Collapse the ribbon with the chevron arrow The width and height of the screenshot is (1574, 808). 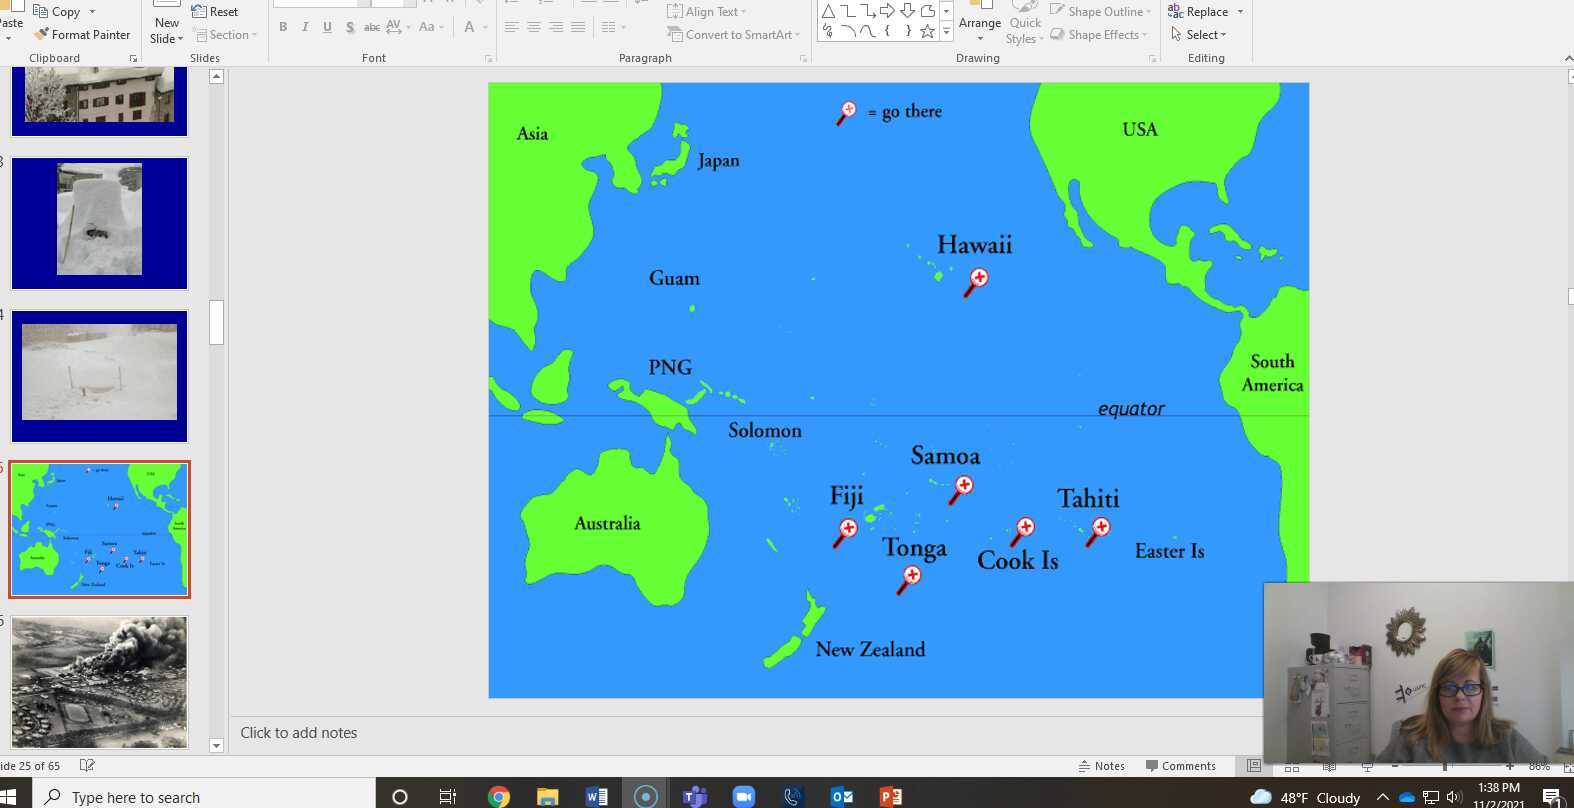[x=1567, y=58]
